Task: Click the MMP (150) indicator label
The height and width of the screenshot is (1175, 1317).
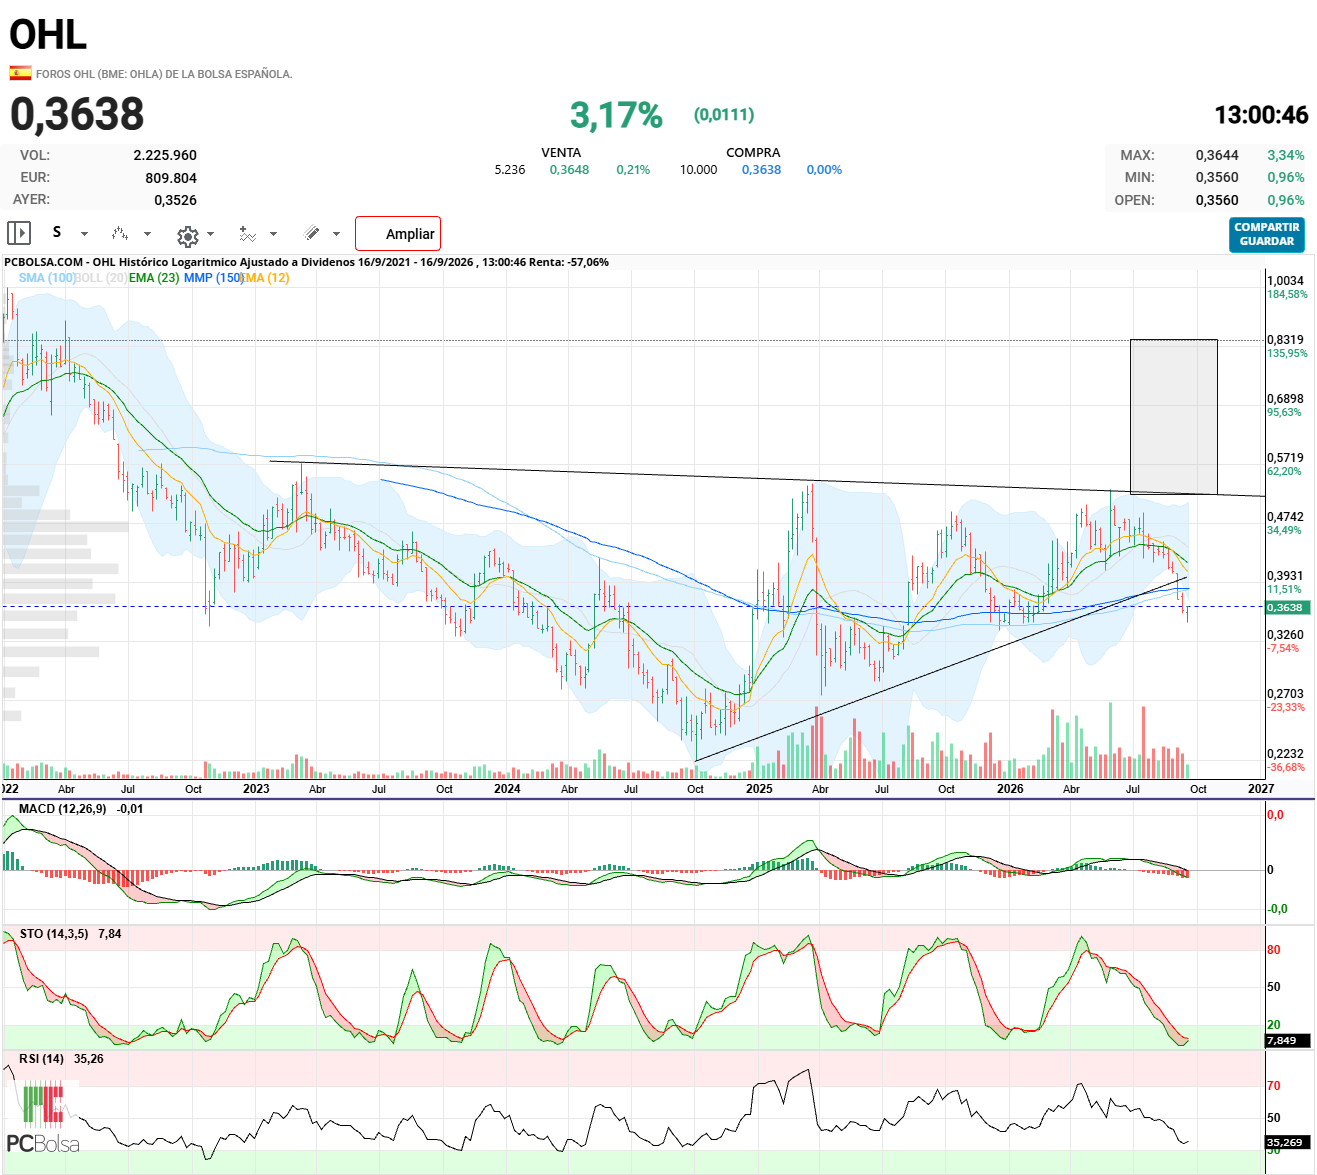Action: 214,278
